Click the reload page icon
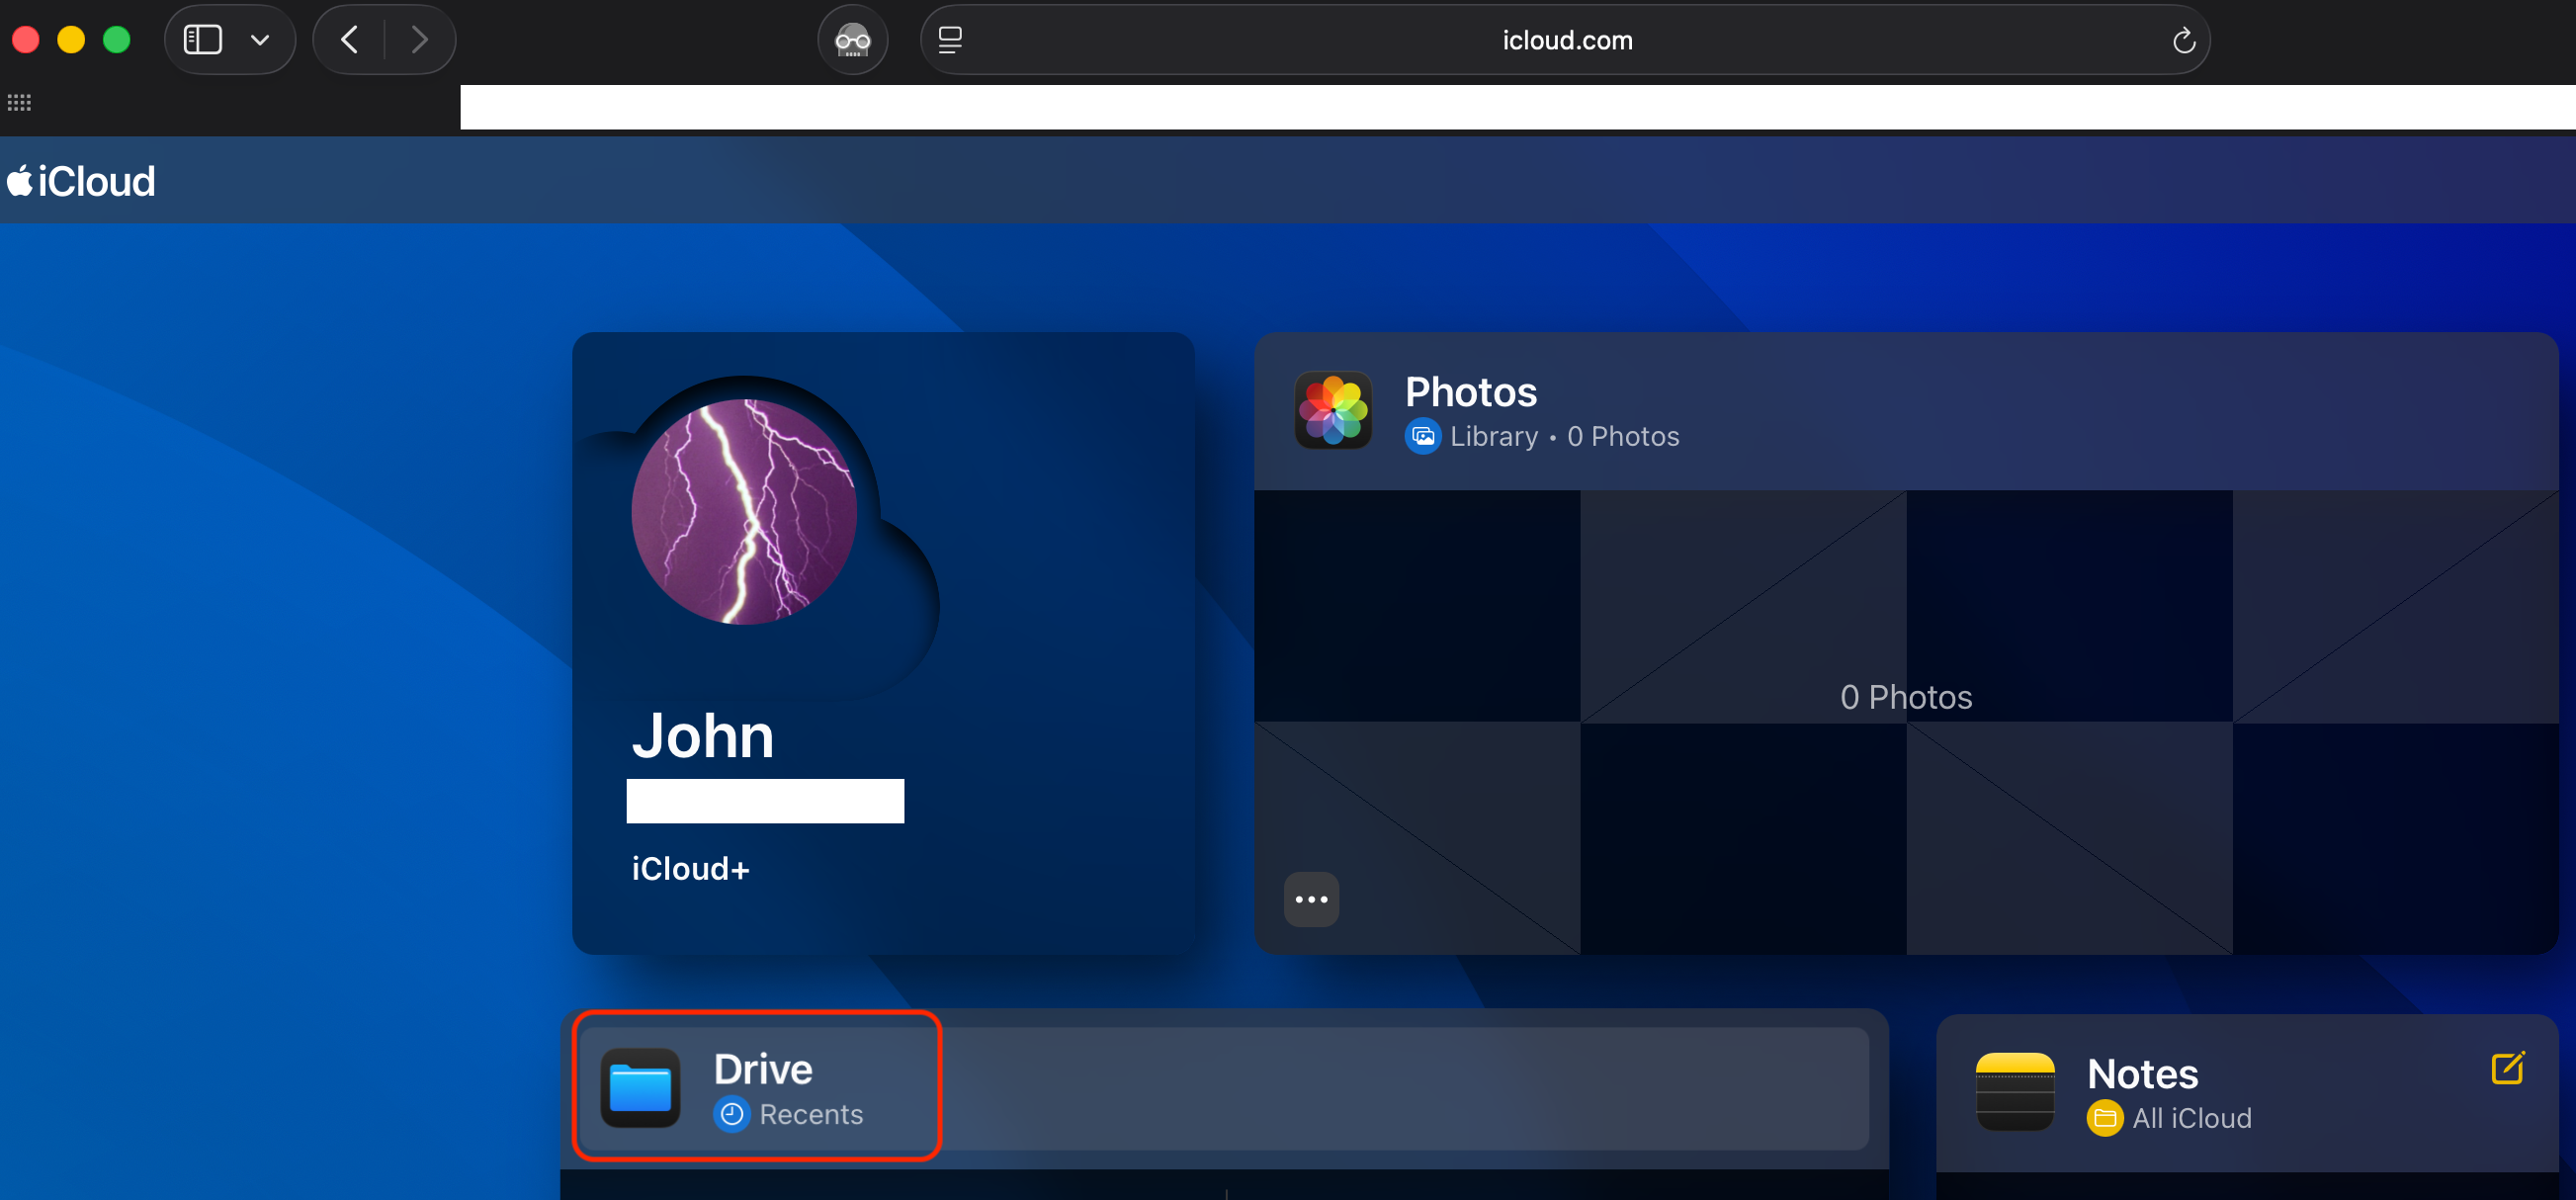Screen dimensions: 2576x1200 pos(2183,41)
